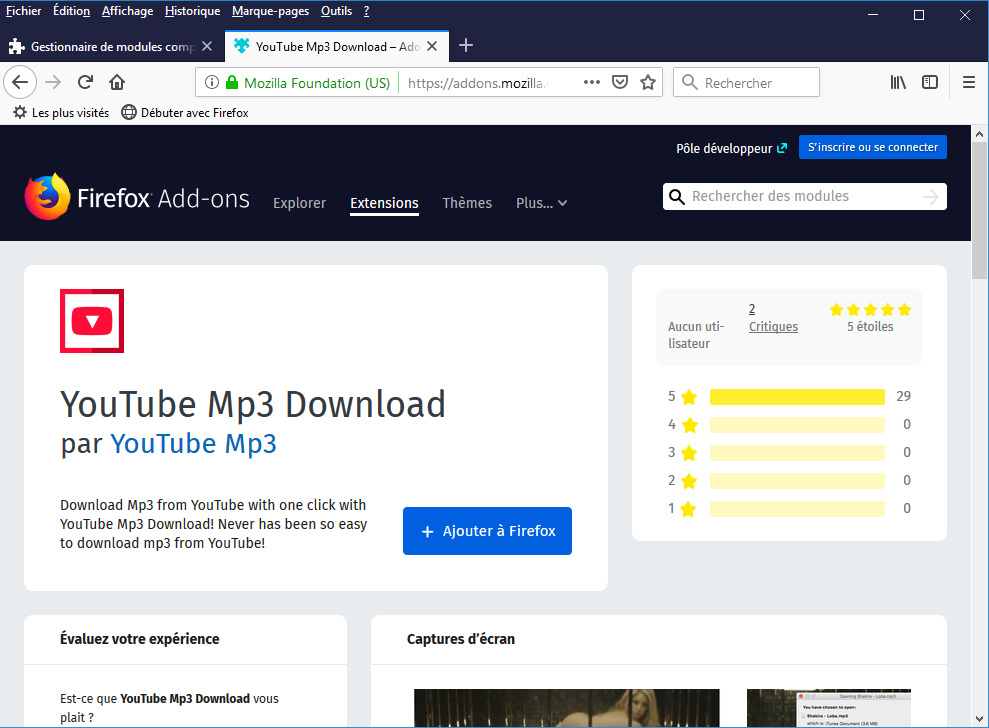Open Les plus visités bookmark
Viewport: 989px width, 728px height.
tap(61, 112)
